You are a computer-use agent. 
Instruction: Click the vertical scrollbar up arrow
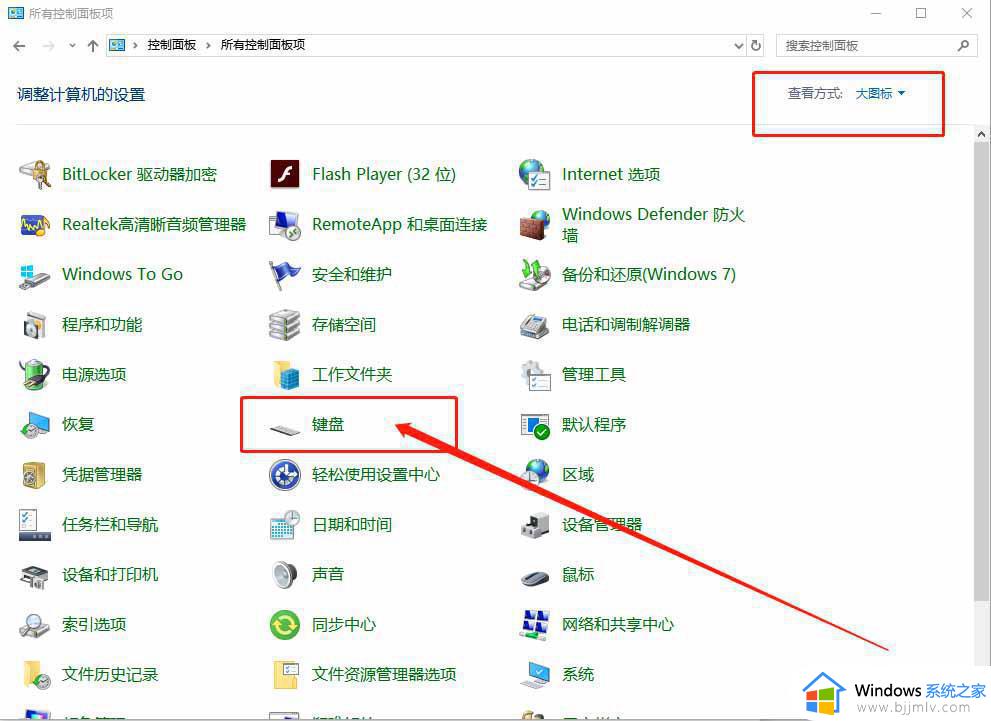click(x=981, y=134)
